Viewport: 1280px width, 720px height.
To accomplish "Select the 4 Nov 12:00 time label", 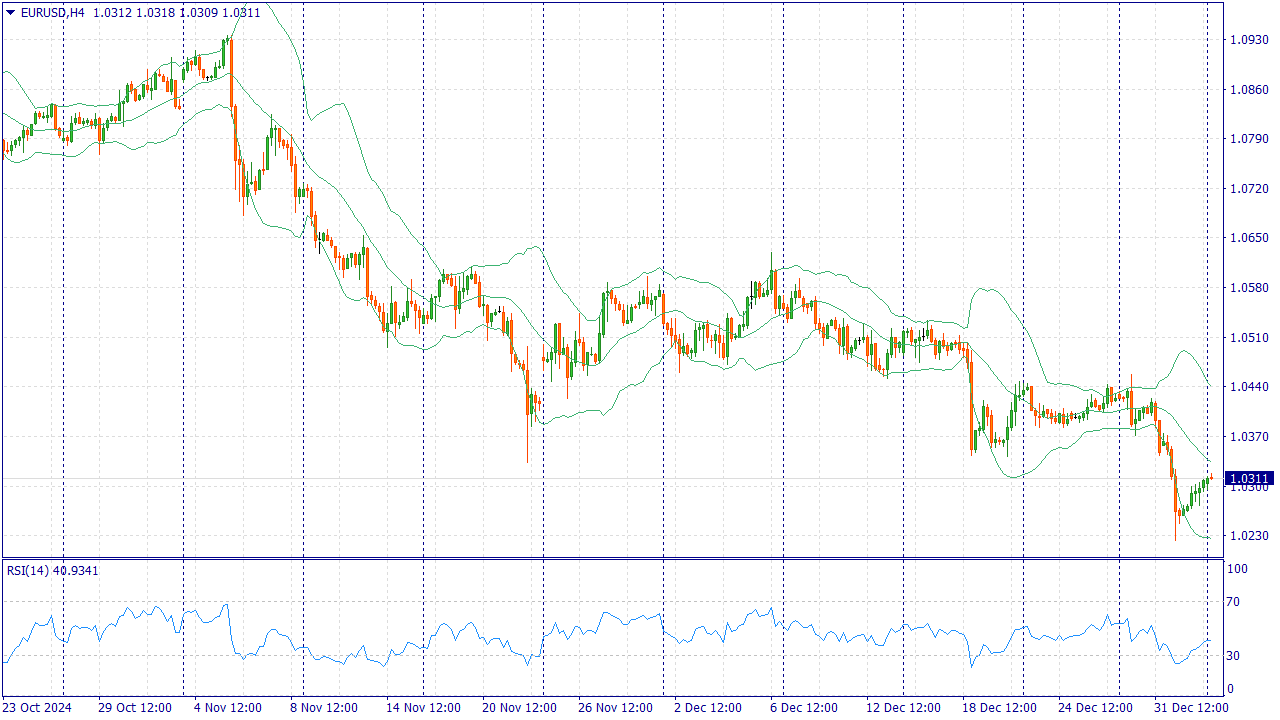I will [228, 708].
